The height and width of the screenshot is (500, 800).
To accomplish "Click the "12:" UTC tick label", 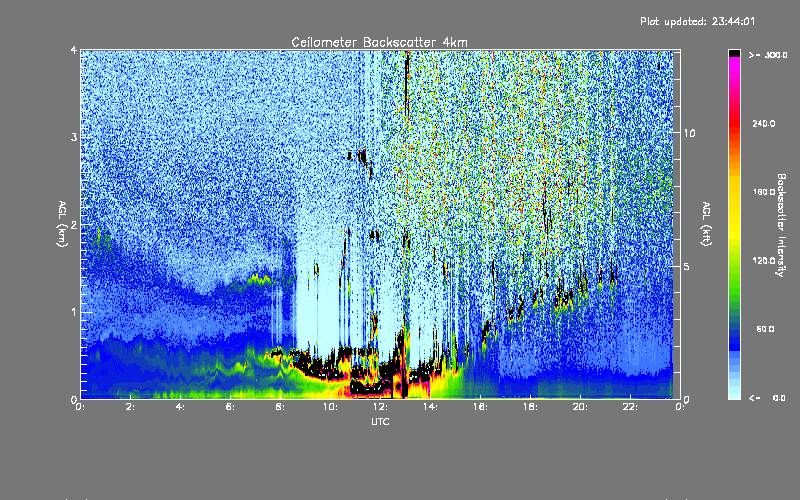I will click(380, 407).
